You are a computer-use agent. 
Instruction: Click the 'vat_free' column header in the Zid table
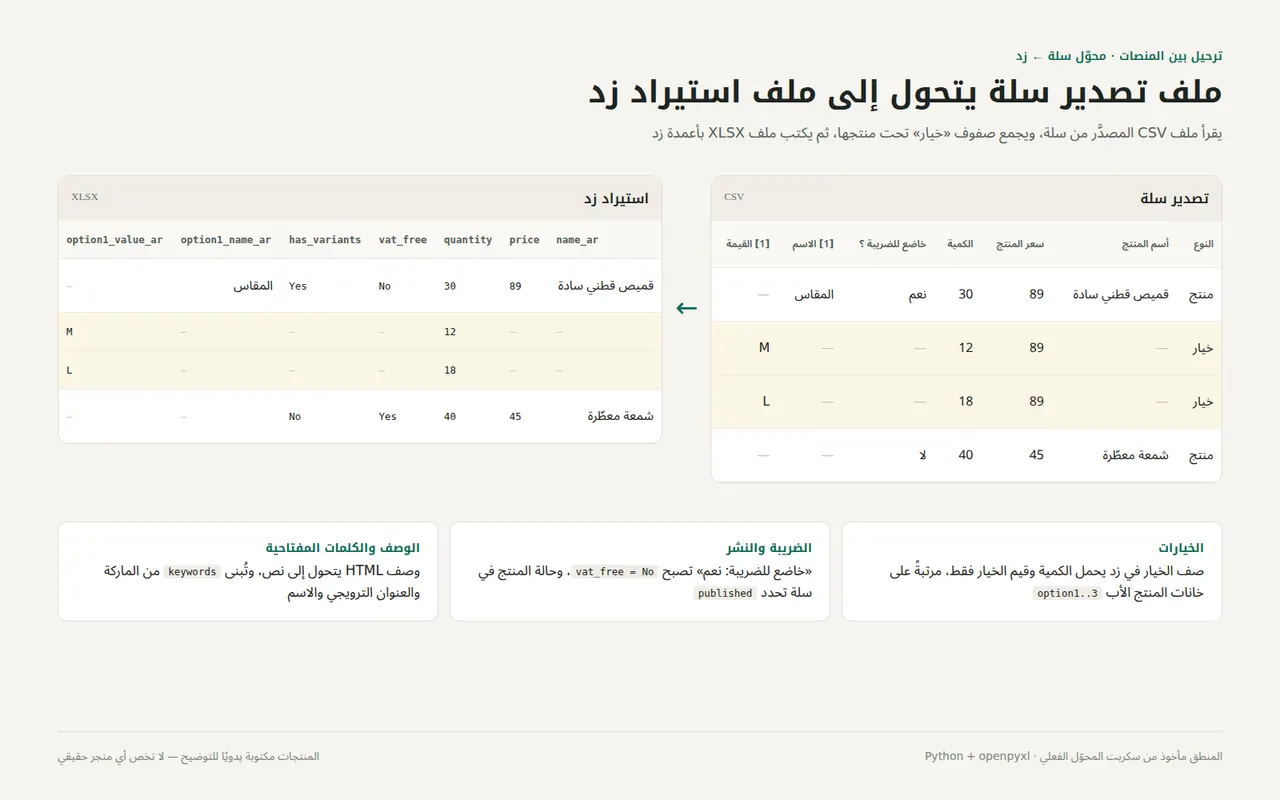403,240
